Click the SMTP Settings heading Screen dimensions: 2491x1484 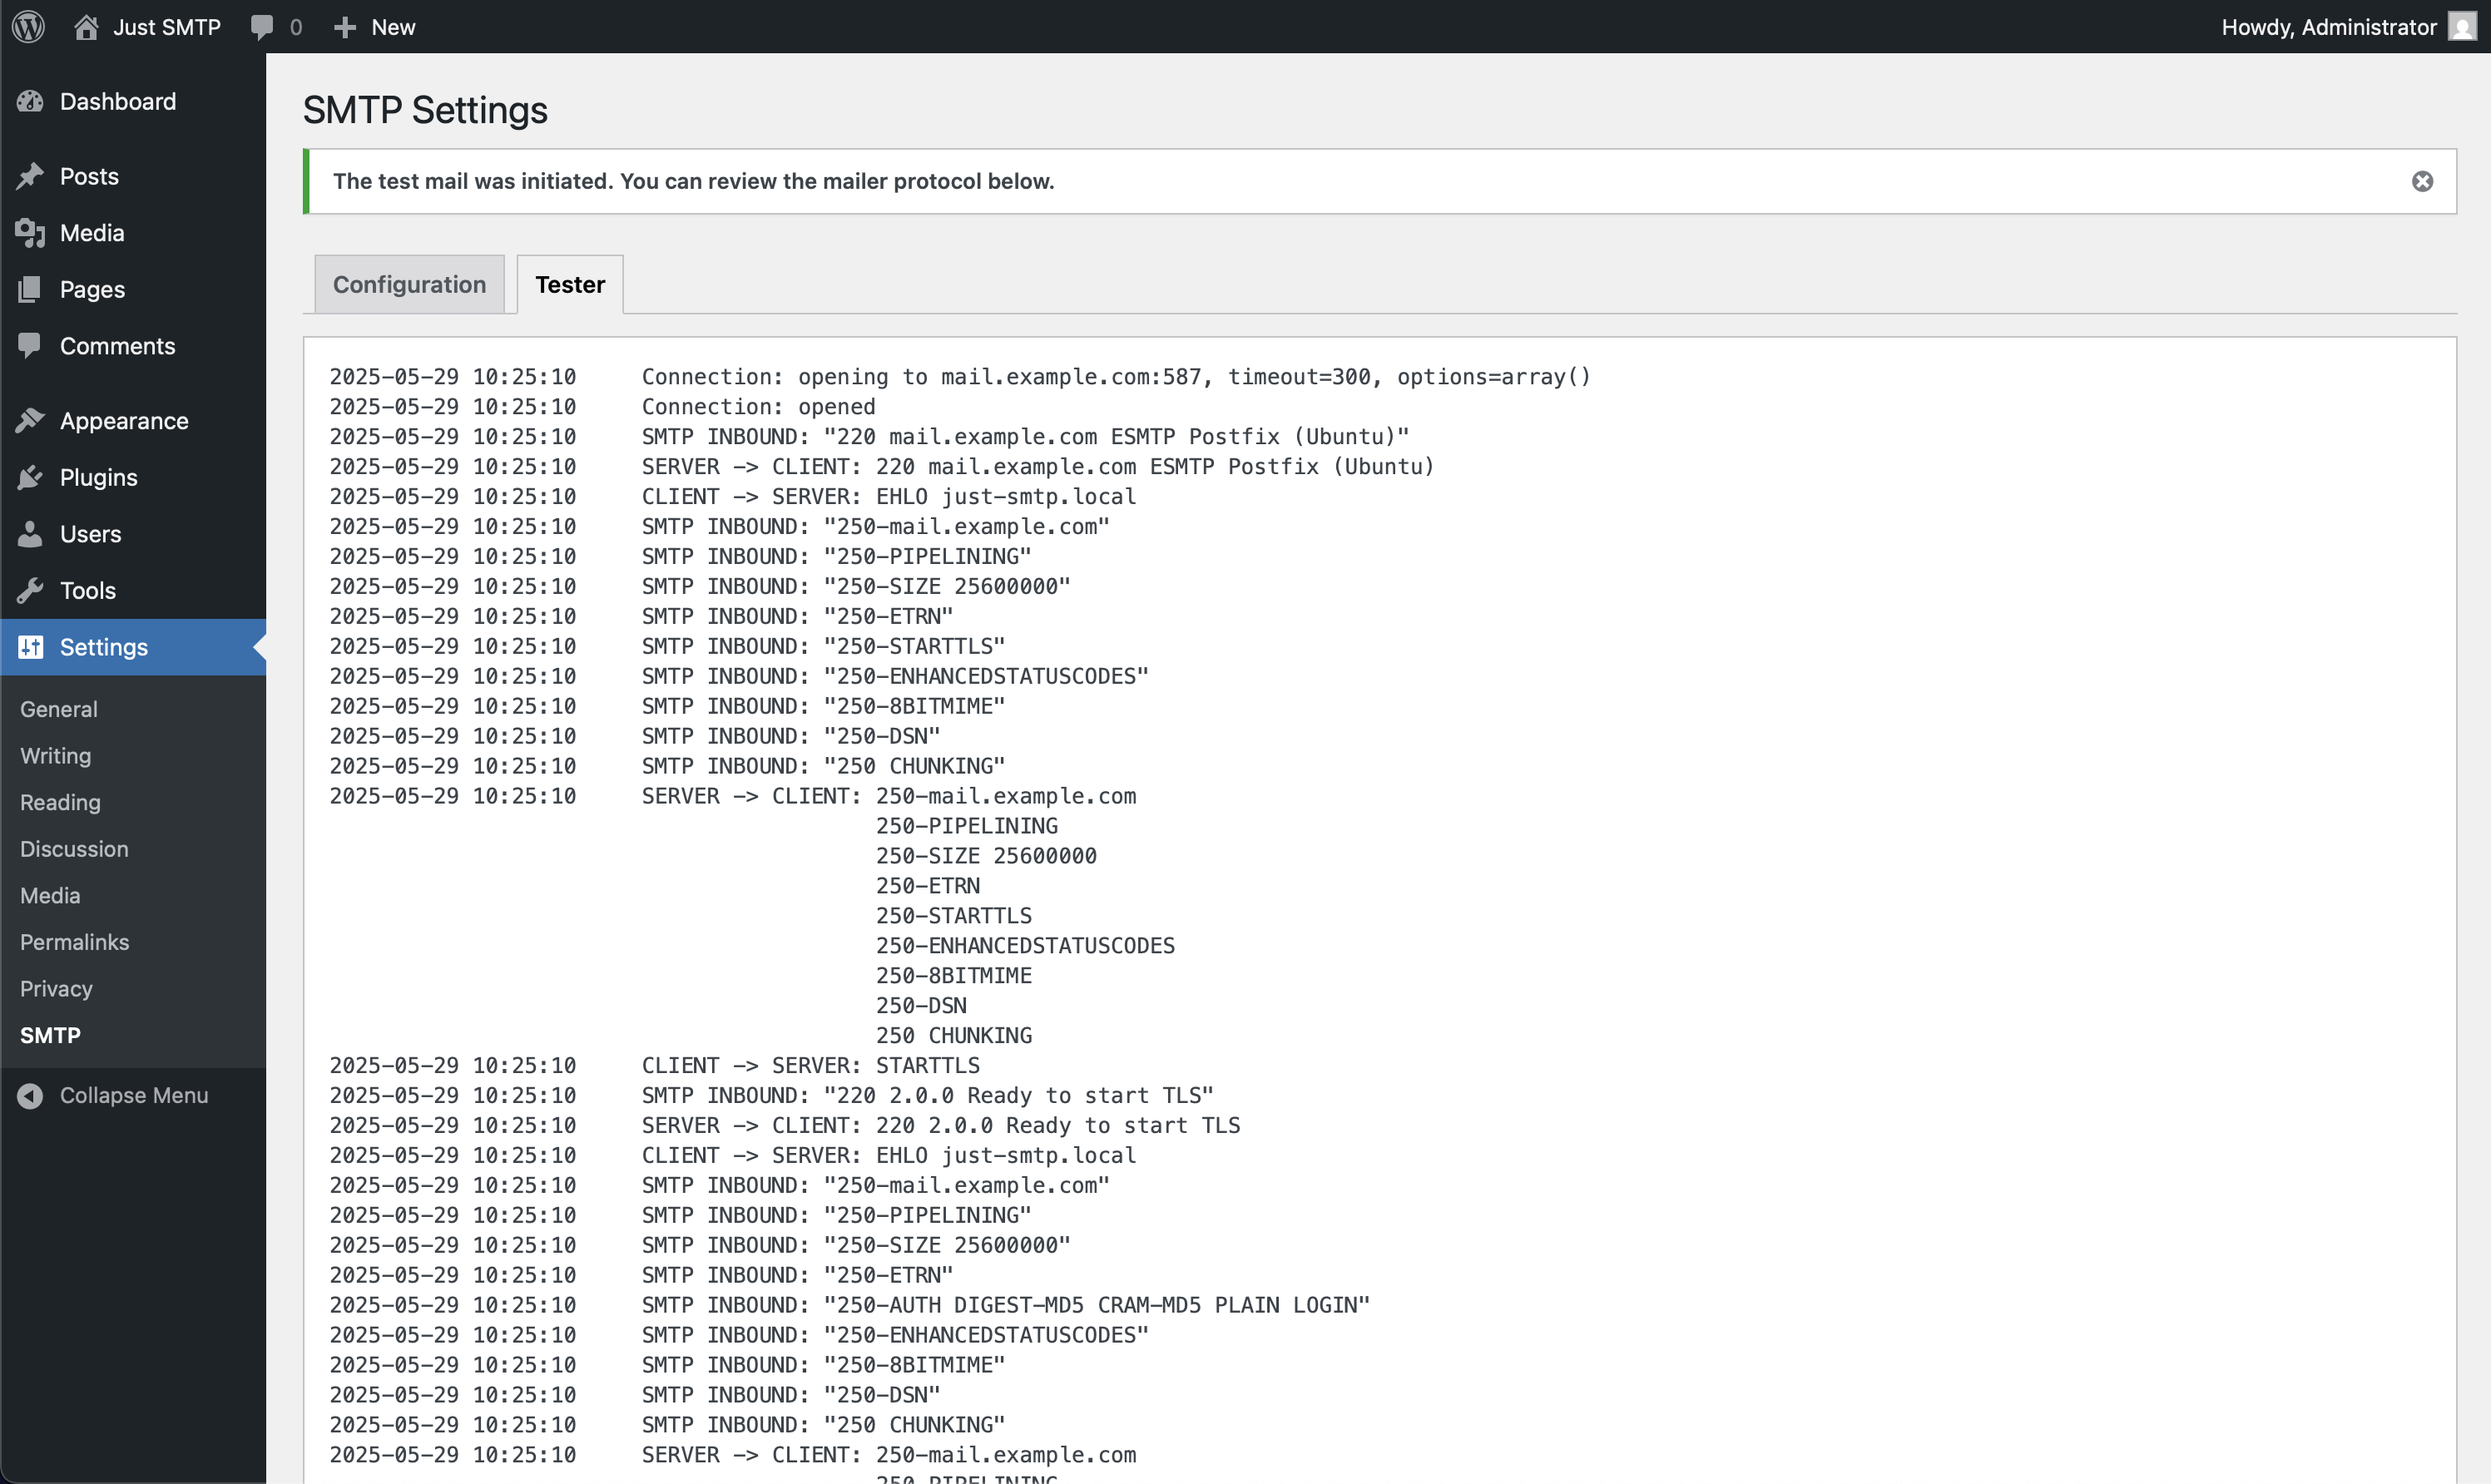[425, 109]
